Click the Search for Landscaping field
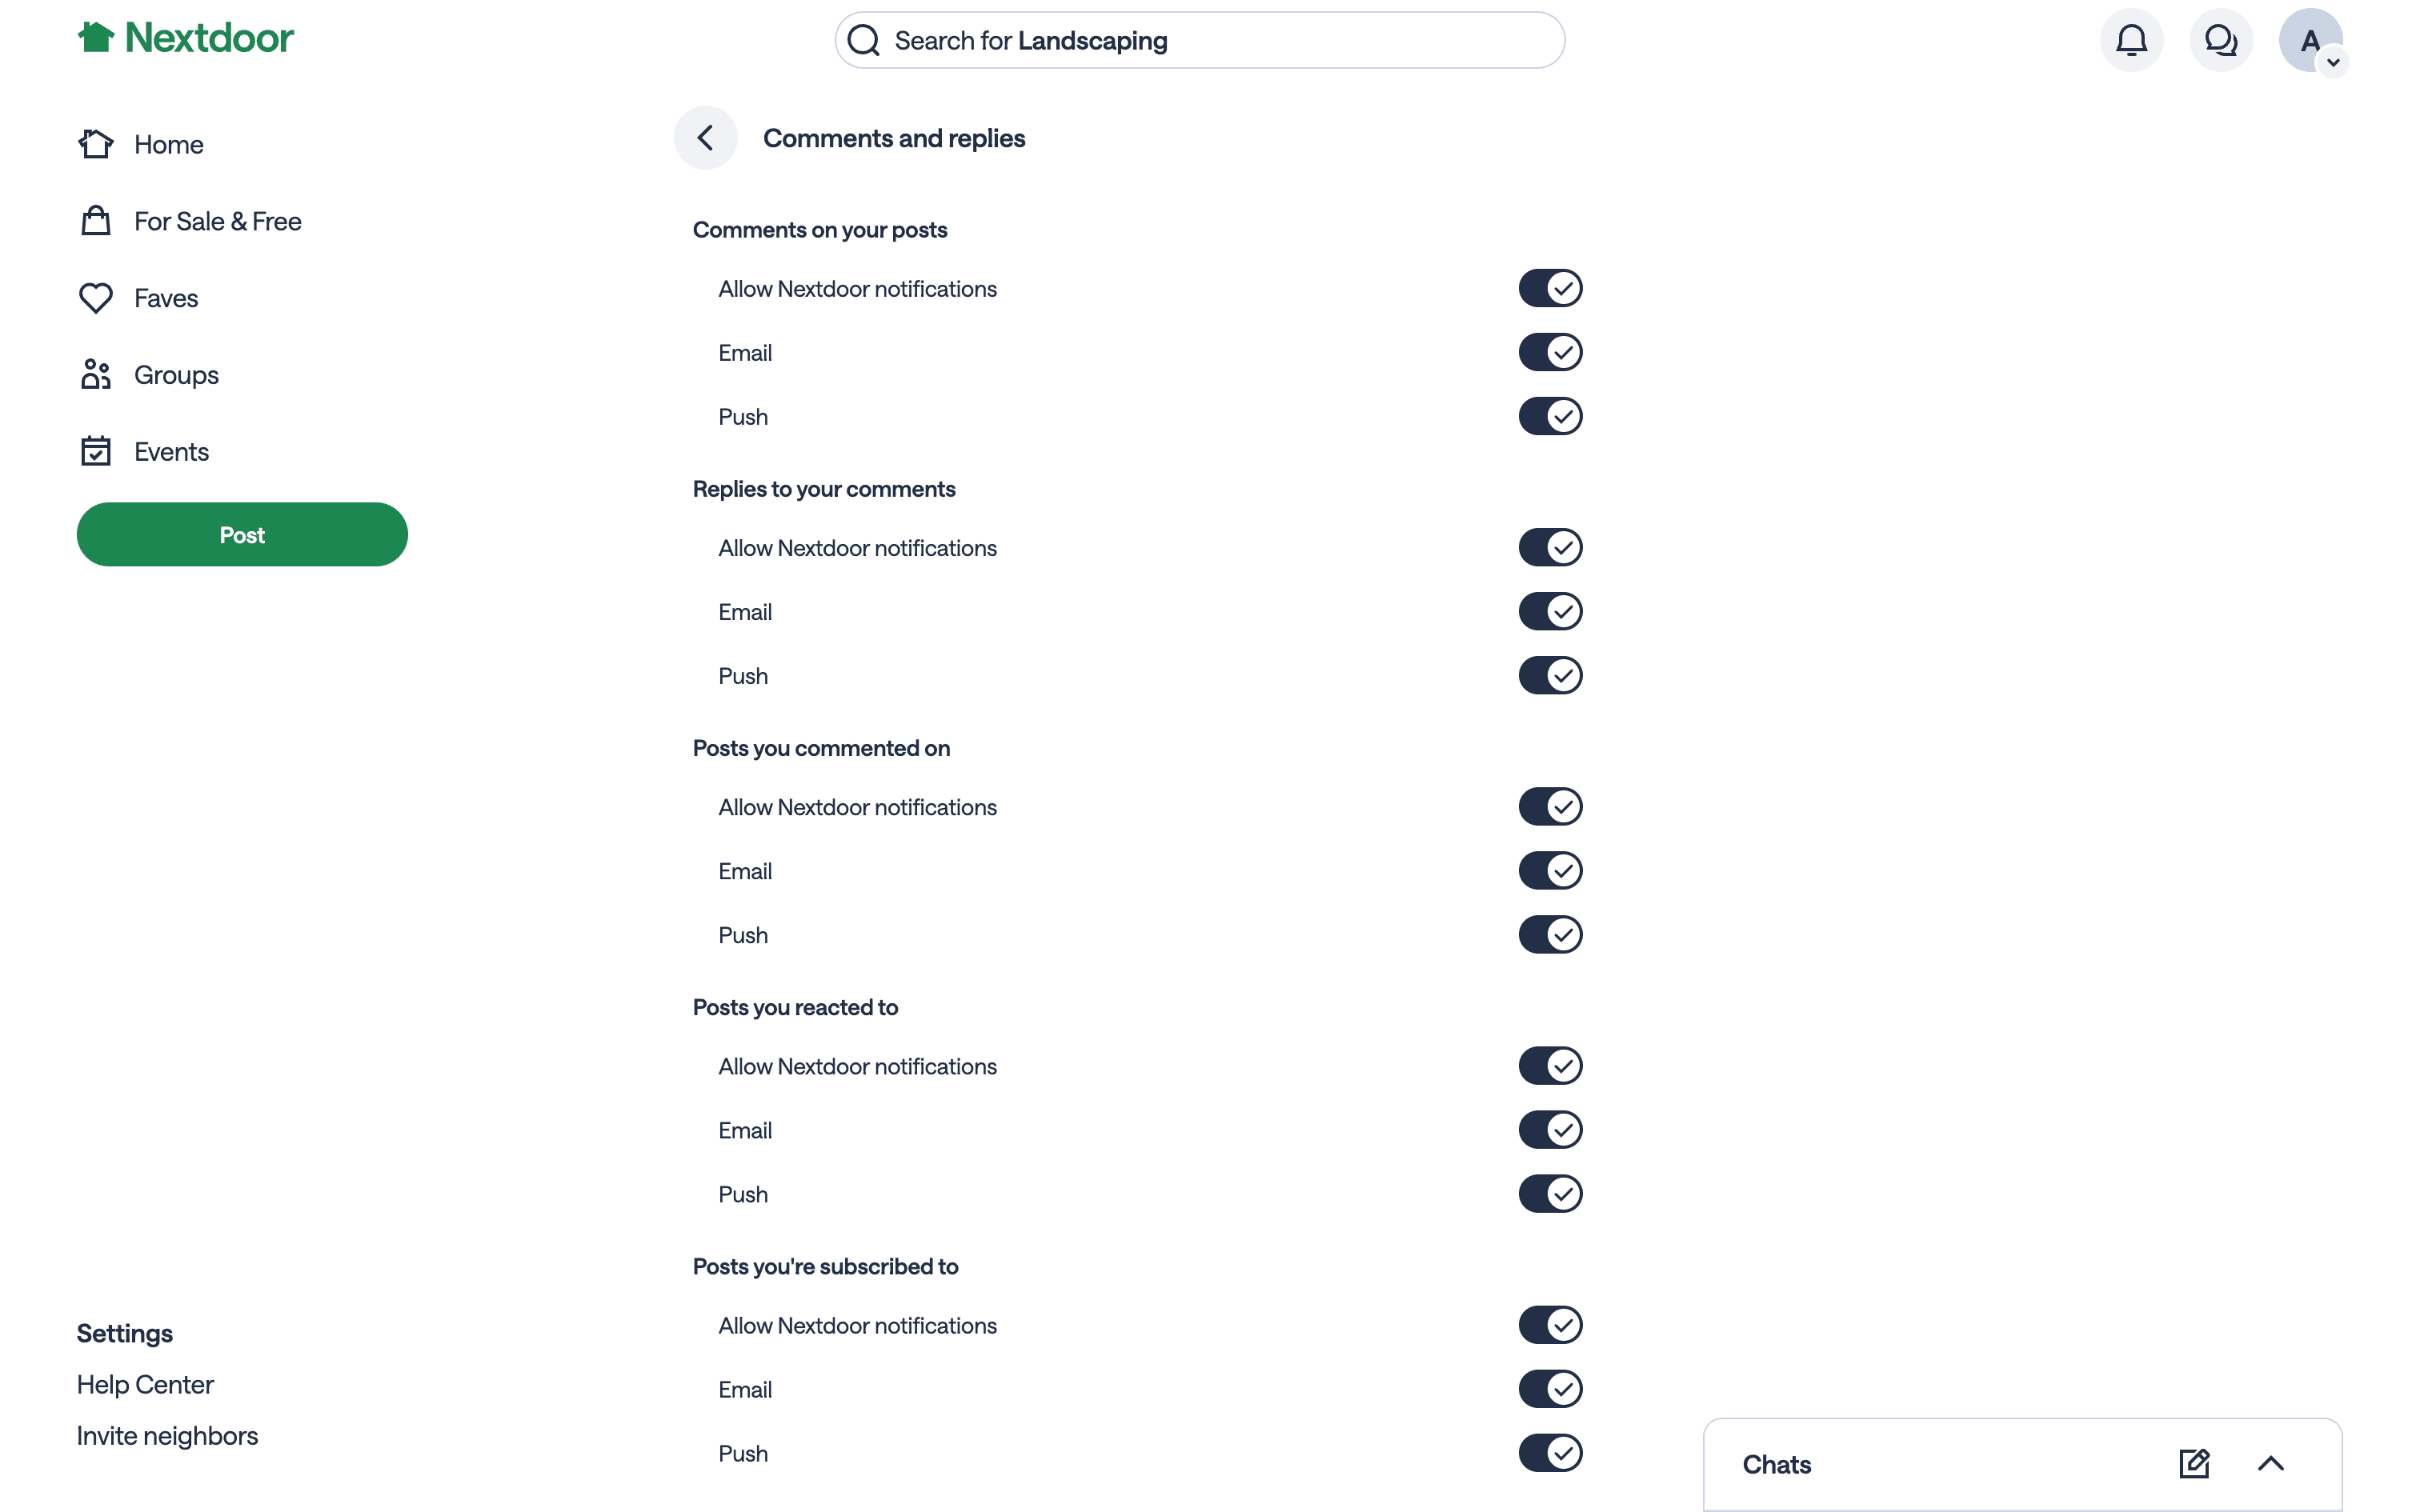This screenshot has width=2420, height=1512. point(1200,41)
